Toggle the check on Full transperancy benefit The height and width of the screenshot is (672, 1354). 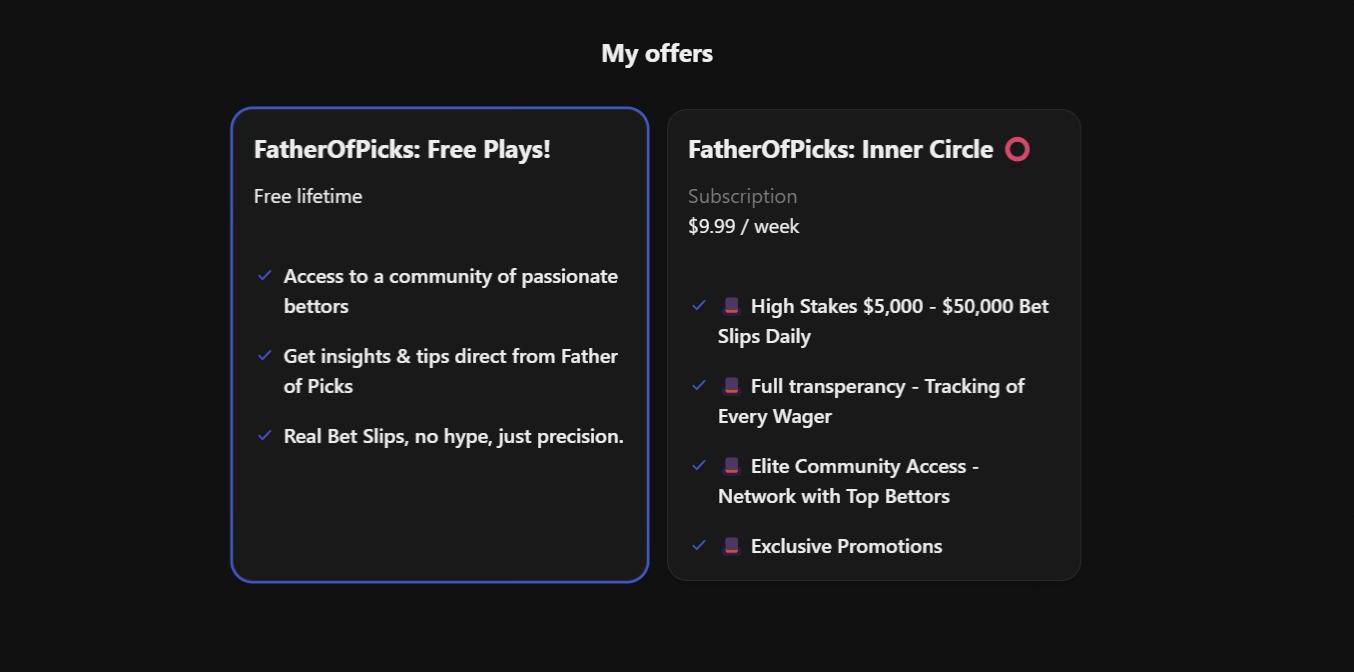(x=699, y=384)
